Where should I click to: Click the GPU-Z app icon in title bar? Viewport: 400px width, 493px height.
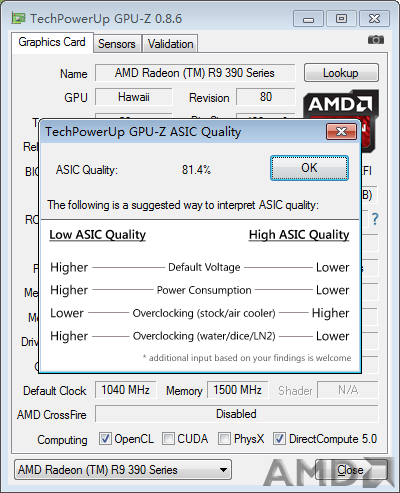click(x=18, y=18)
